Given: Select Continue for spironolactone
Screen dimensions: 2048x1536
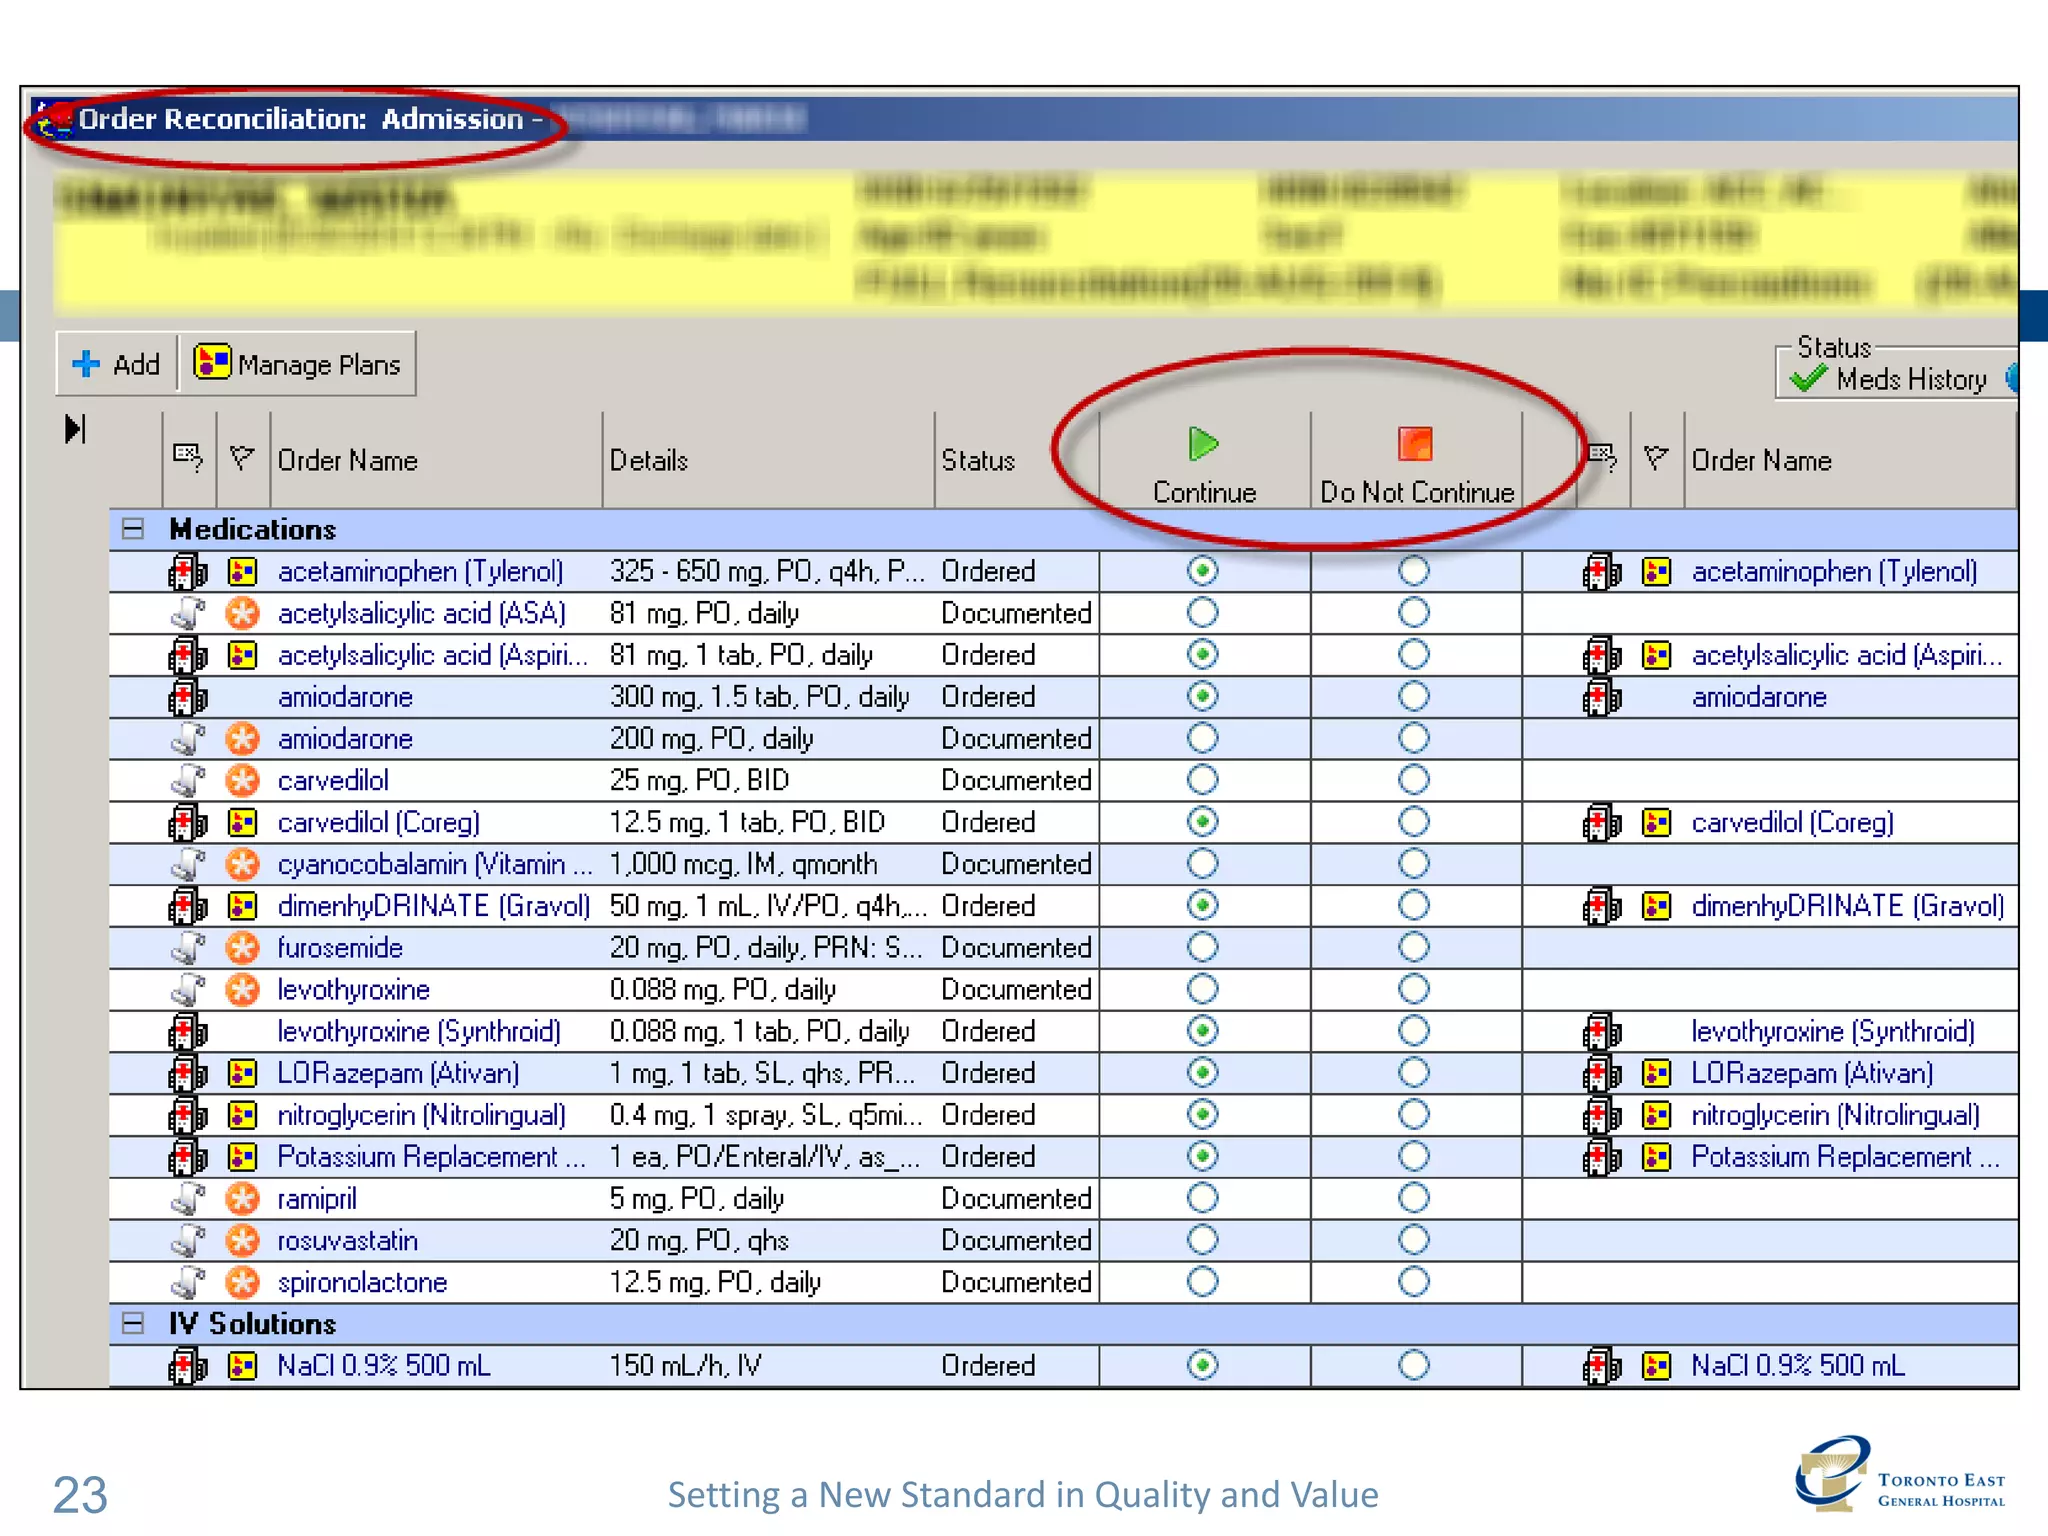Looking at the screenshot, I should (1202, 1282).
